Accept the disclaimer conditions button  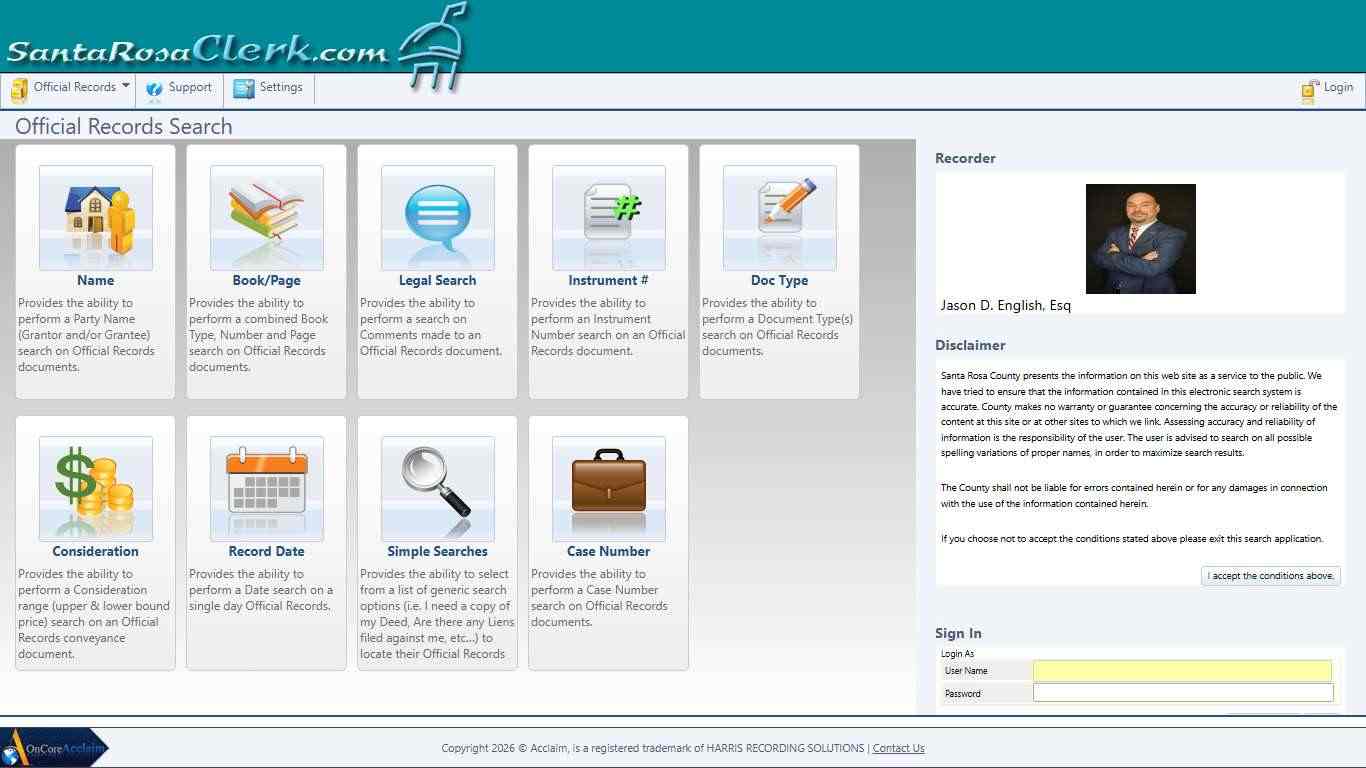1269,575
